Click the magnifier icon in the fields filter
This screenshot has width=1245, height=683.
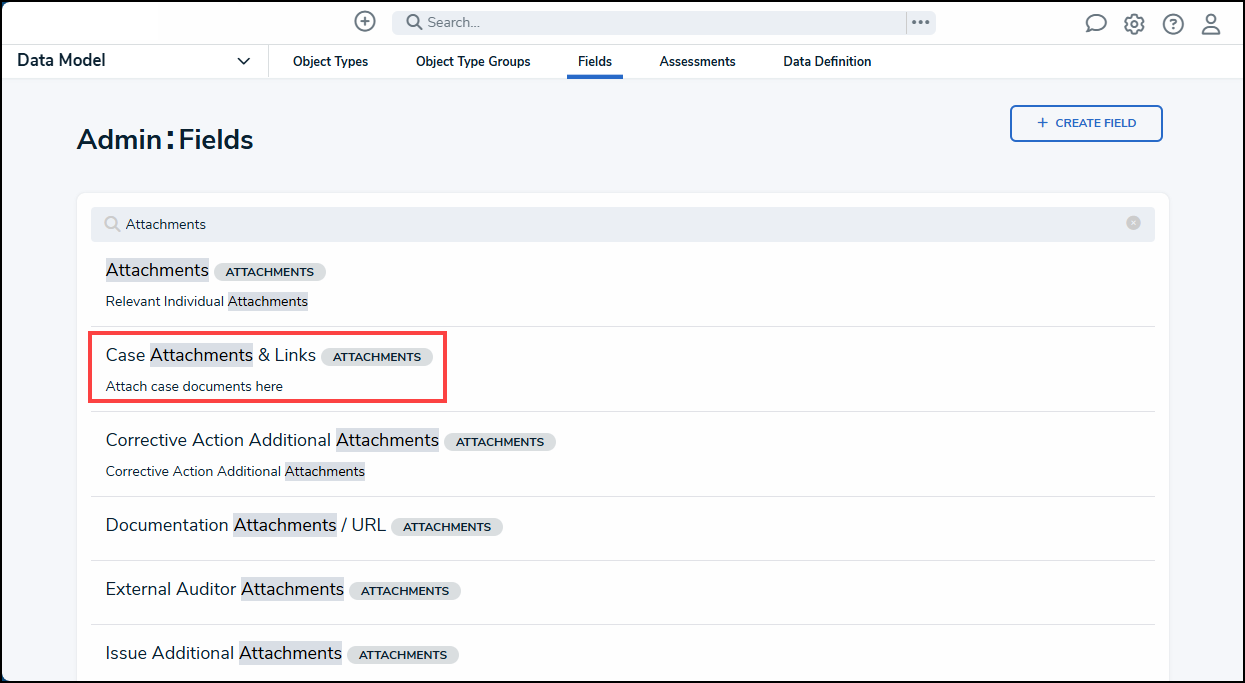[112, 224]
